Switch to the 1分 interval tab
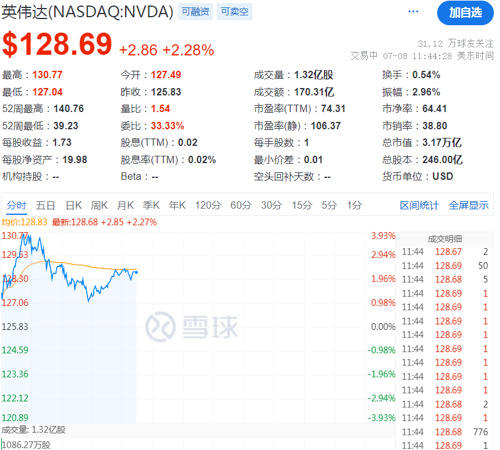 tap(354, 205)
